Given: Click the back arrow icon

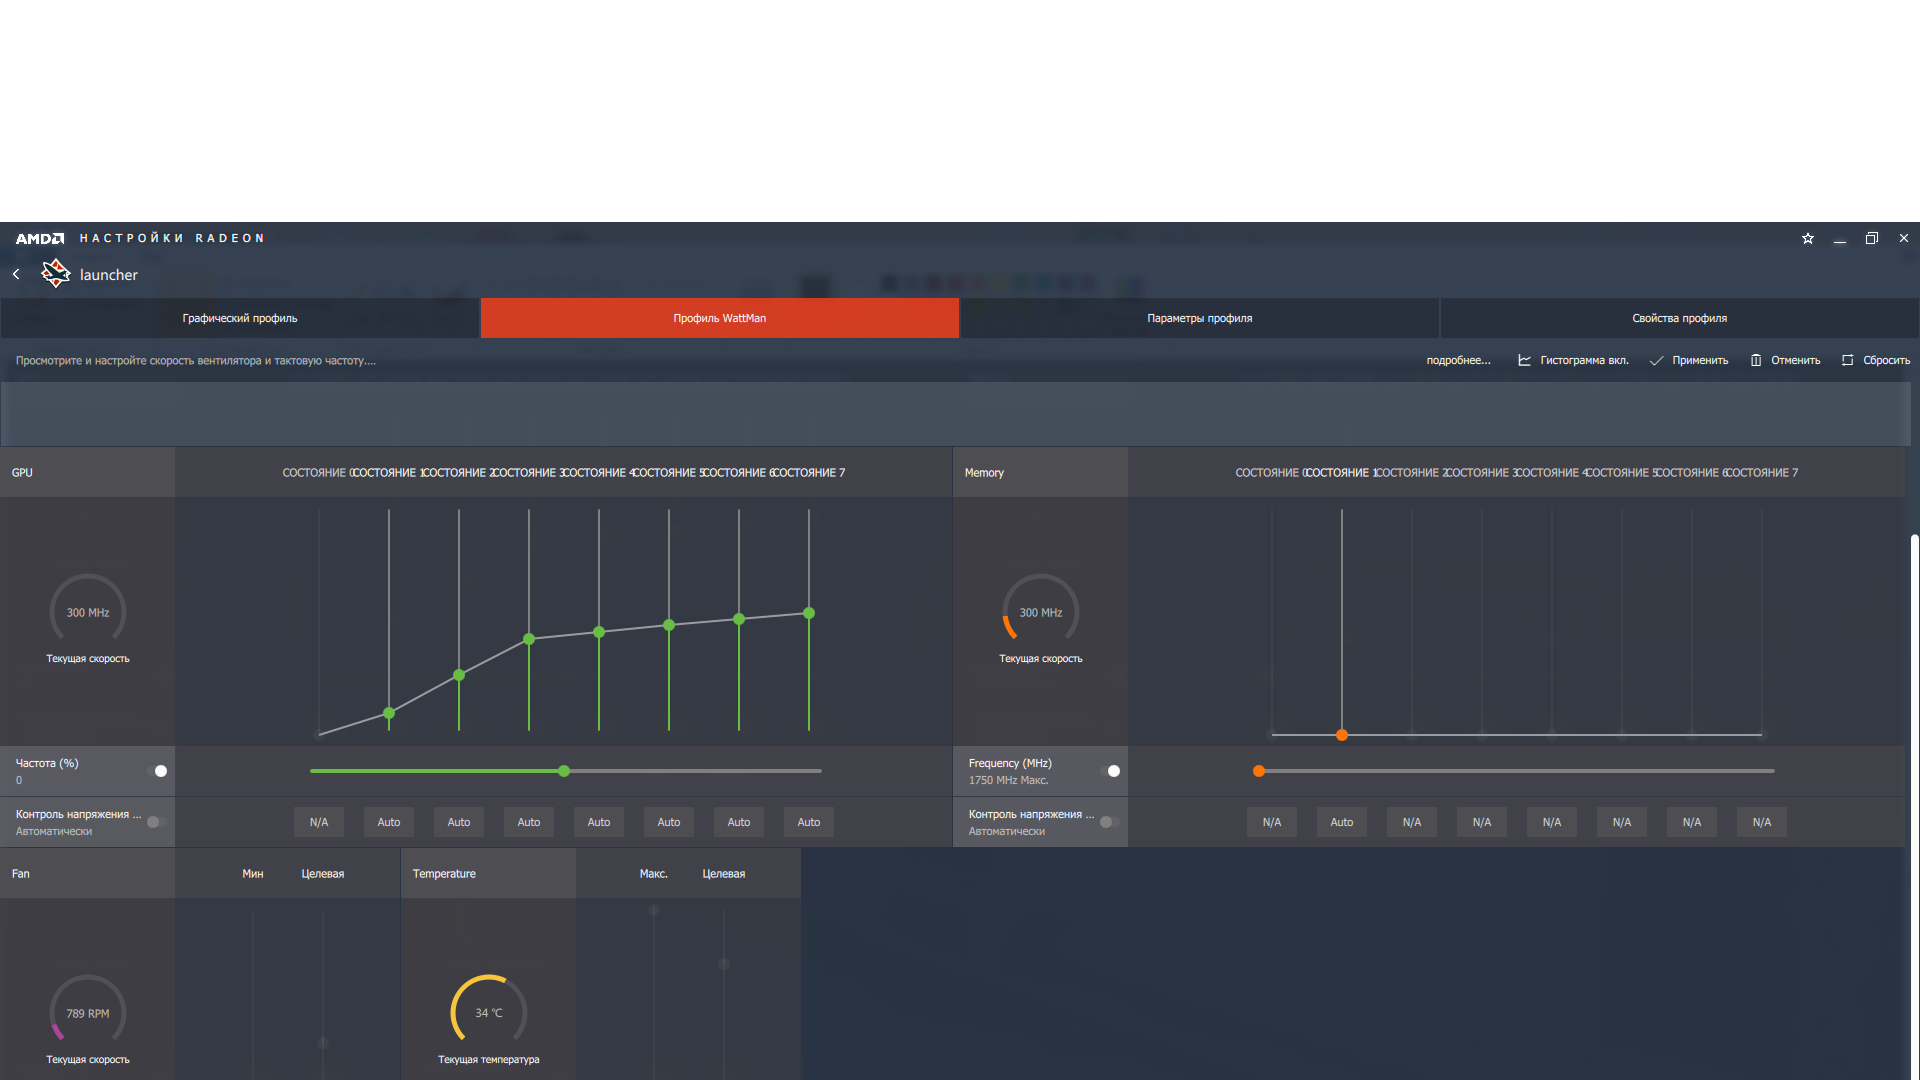Looking at the screenshot, I should pyautogui.click(x=16, y=274).
